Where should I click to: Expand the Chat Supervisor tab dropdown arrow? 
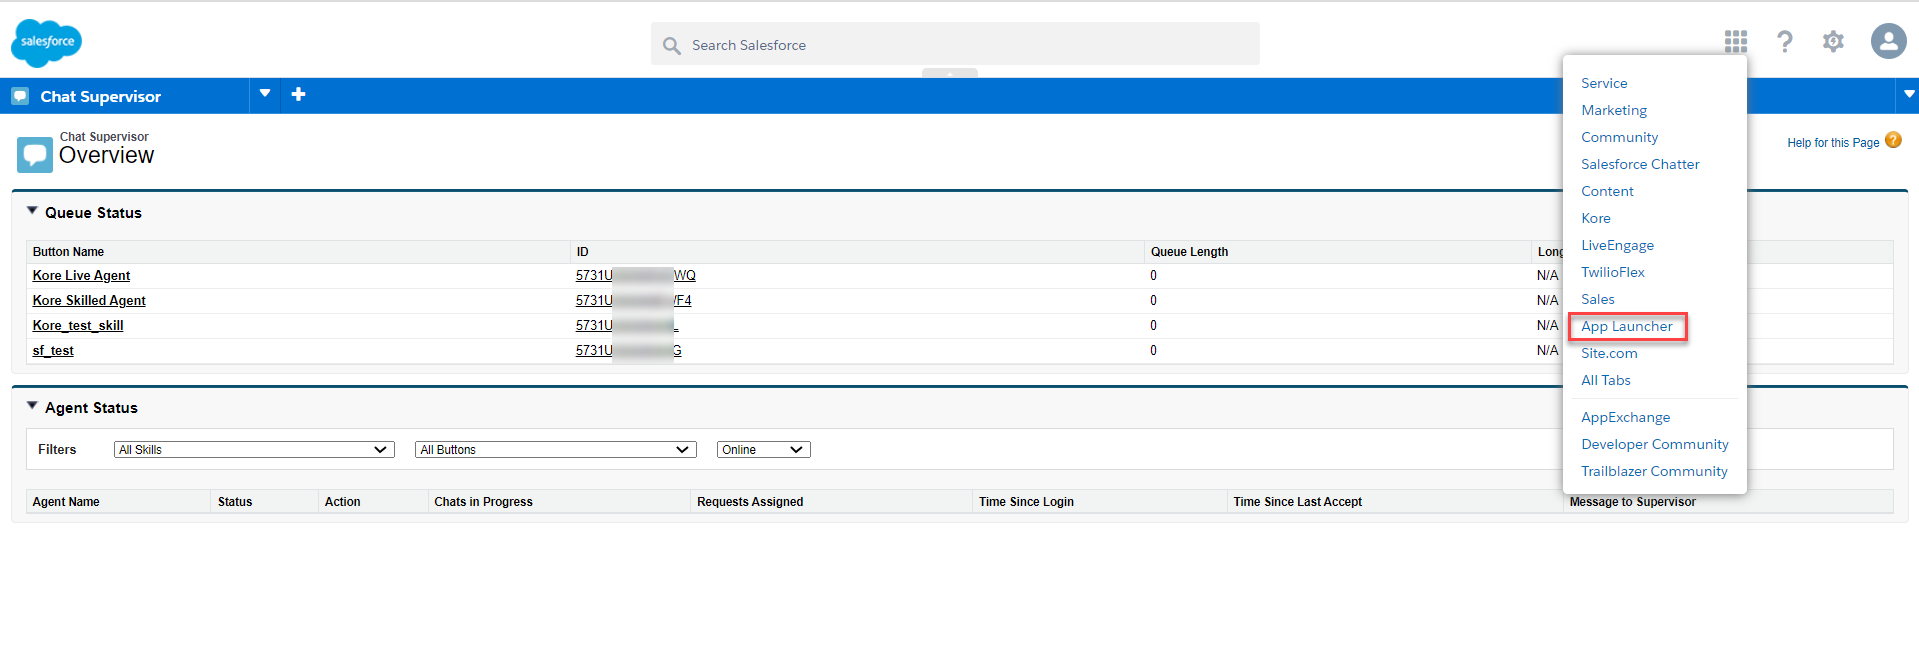tap(265, 94)
